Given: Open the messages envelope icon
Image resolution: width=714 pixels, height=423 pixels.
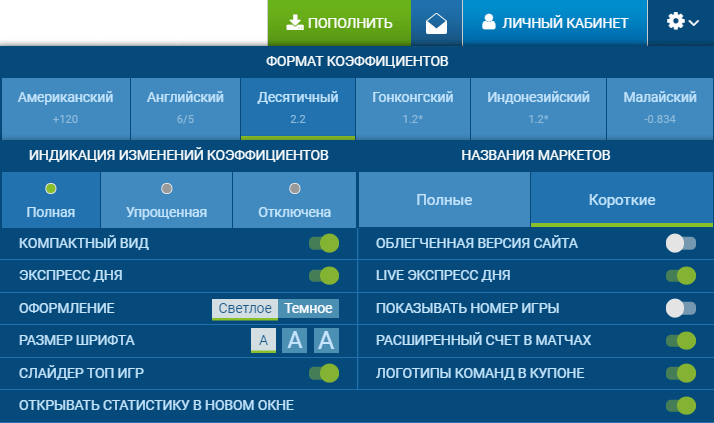Looking at the screenshot, I should coord(436,23).
